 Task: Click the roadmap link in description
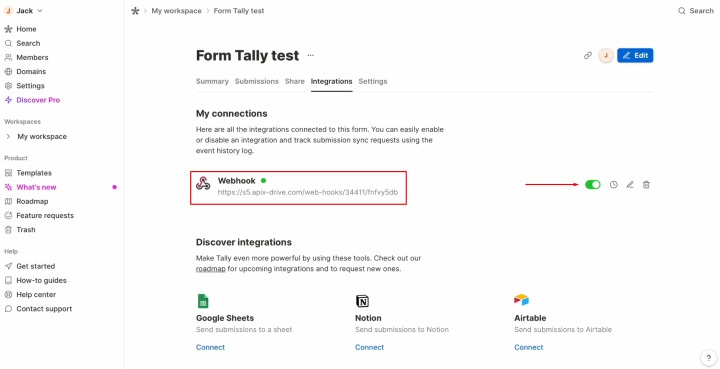pyautogui.click(x=211, y=269)
